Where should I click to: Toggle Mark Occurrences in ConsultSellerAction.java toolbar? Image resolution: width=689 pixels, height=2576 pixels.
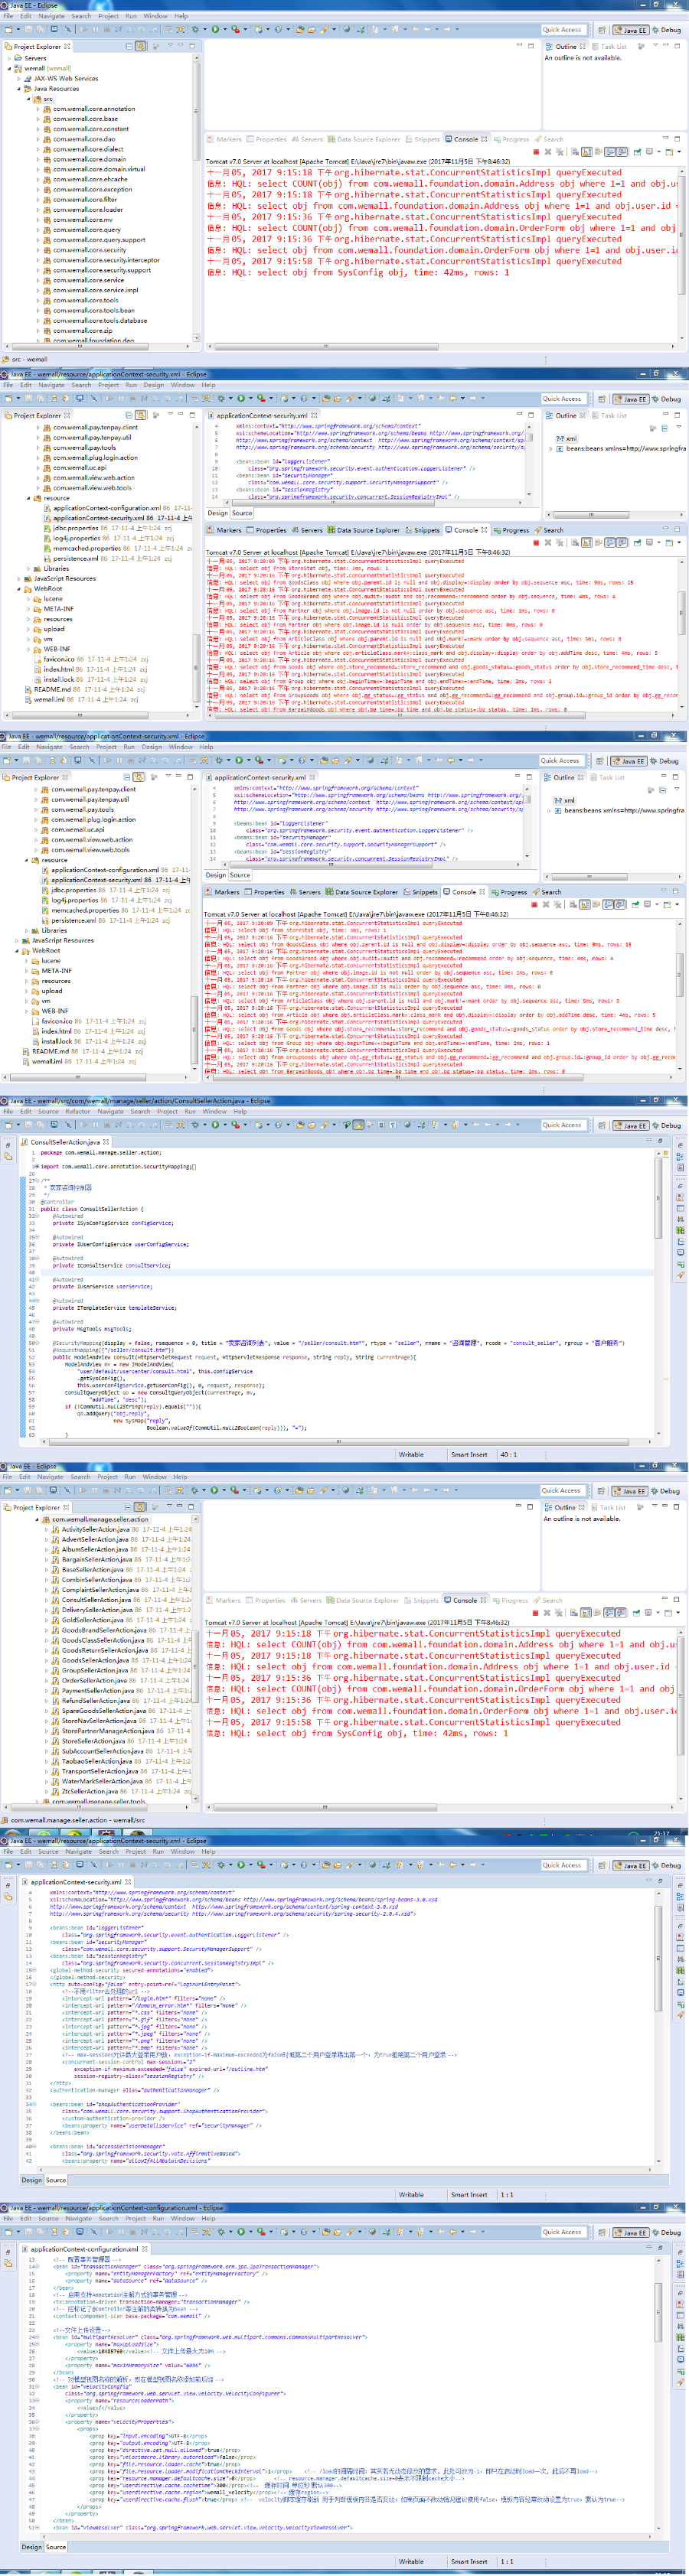pyautogui.click(x=358, y=1125)
